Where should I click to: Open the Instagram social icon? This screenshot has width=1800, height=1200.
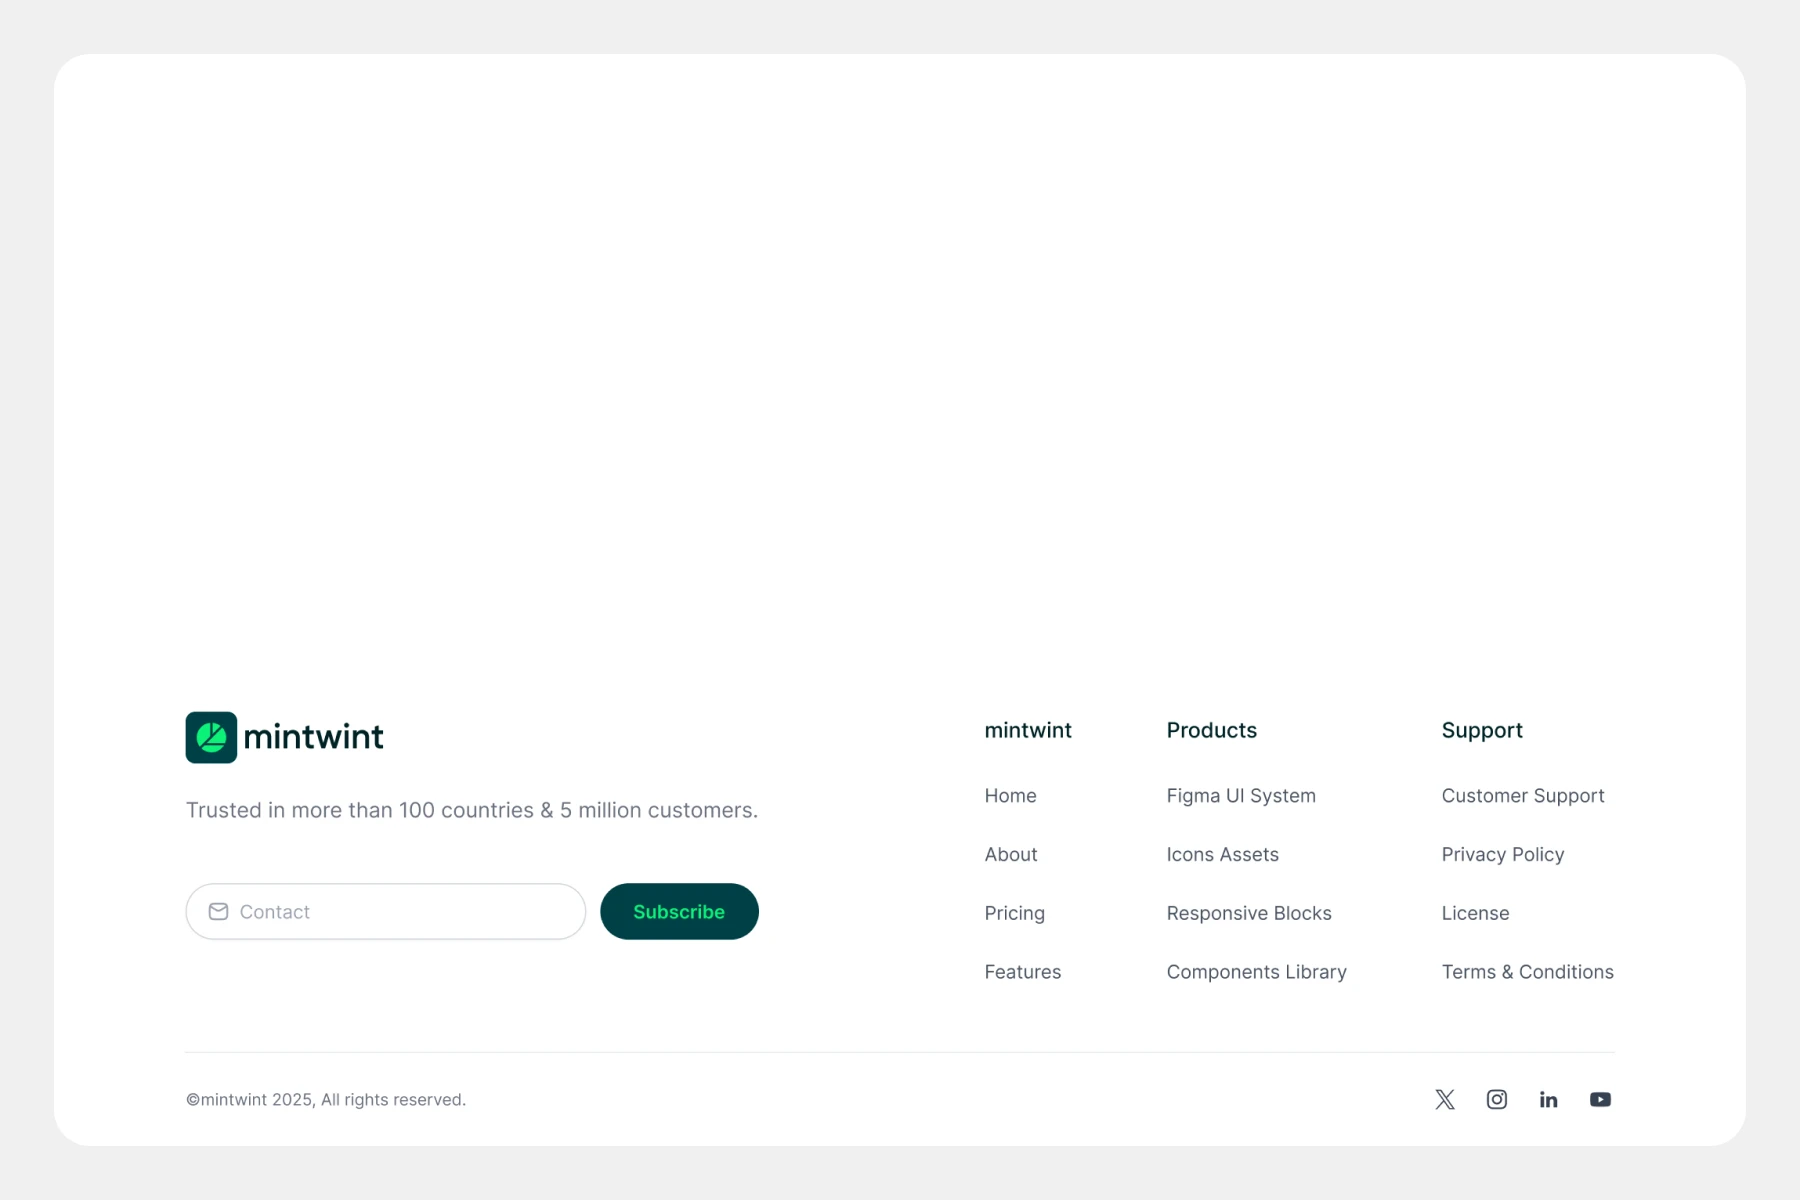pos(1497,1099)
